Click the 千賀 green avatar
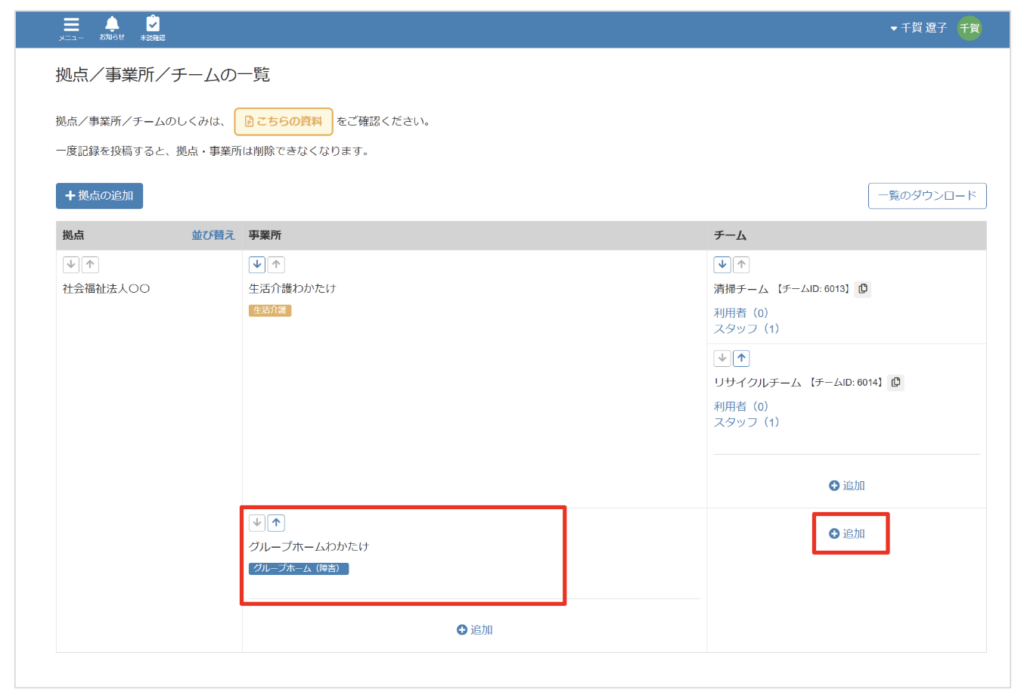This screenshot has height=699, width=1024. point(969,28)
